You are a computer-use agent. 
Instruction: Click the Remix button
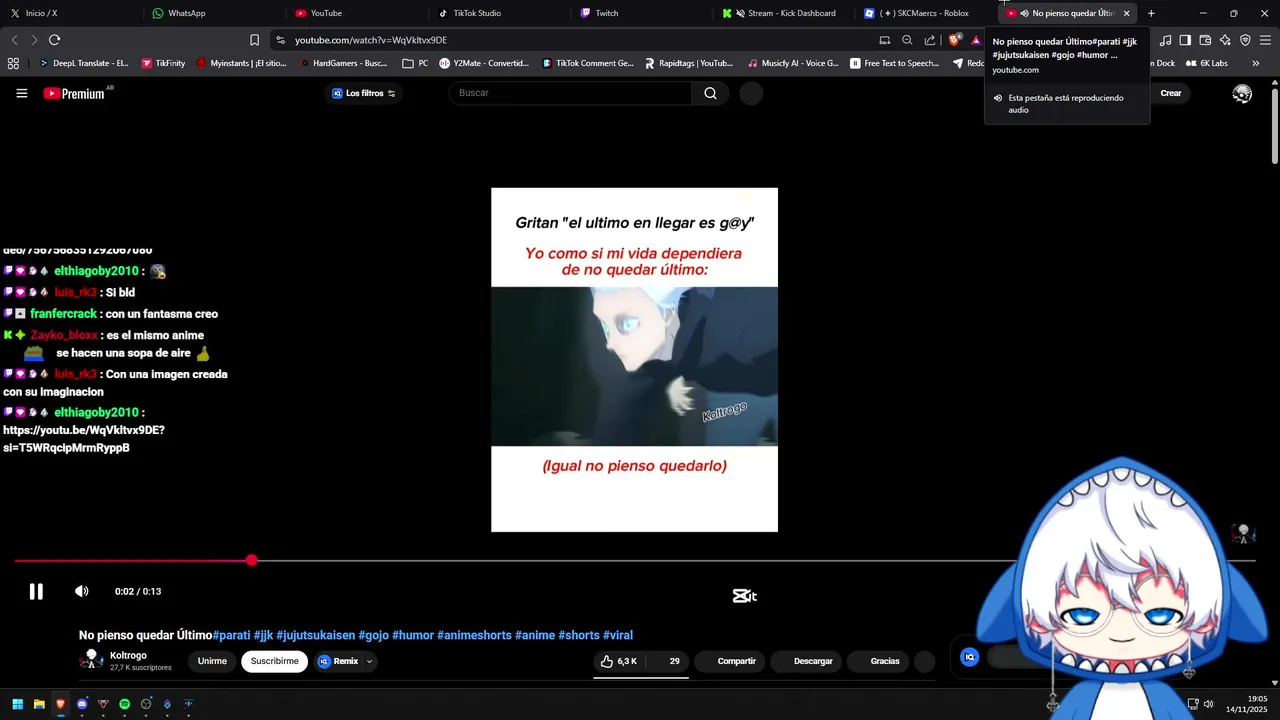pyautogui.click(x=339, y=661)
